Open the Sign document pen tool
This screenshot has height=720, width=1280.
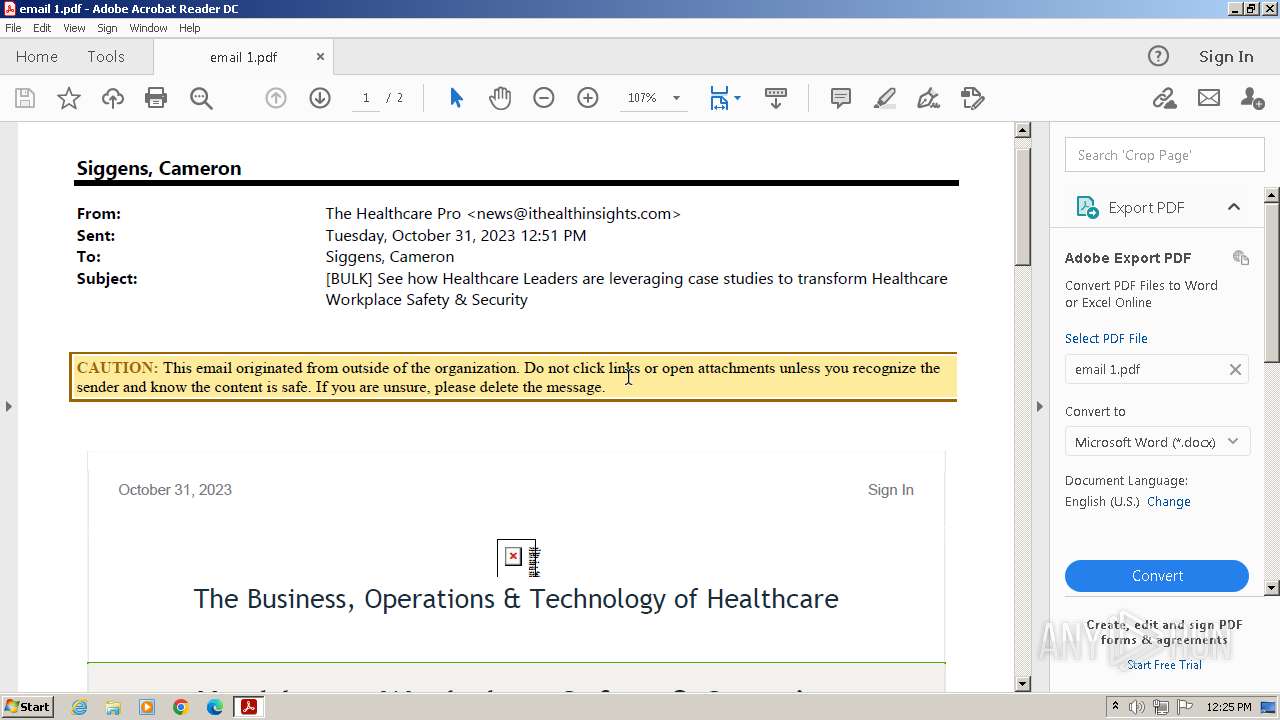929,98
